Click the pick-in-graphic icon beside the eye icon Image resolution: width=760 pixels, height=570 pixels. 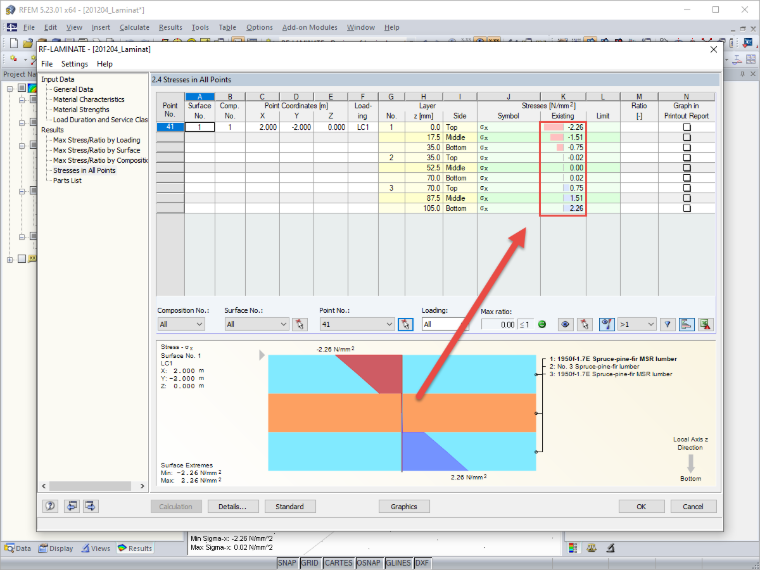585,324
